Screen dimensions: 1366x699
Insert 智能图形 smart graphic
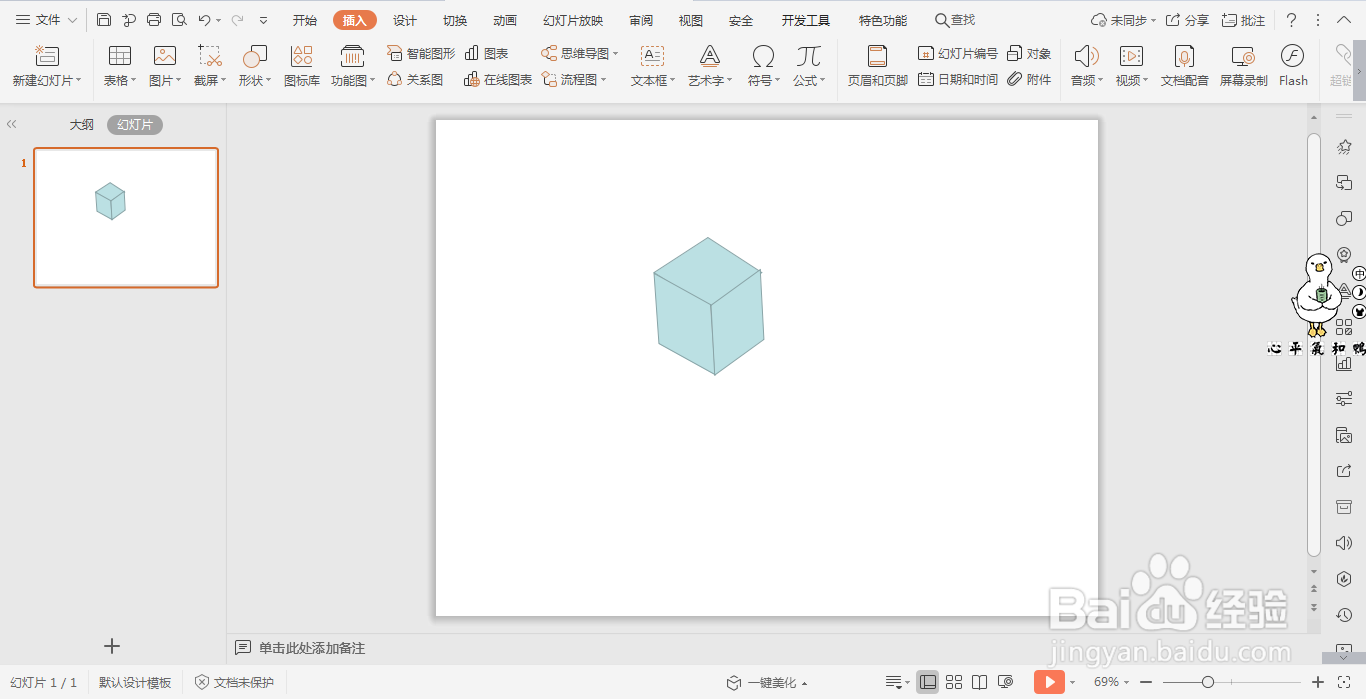click(x=421, y=53)
